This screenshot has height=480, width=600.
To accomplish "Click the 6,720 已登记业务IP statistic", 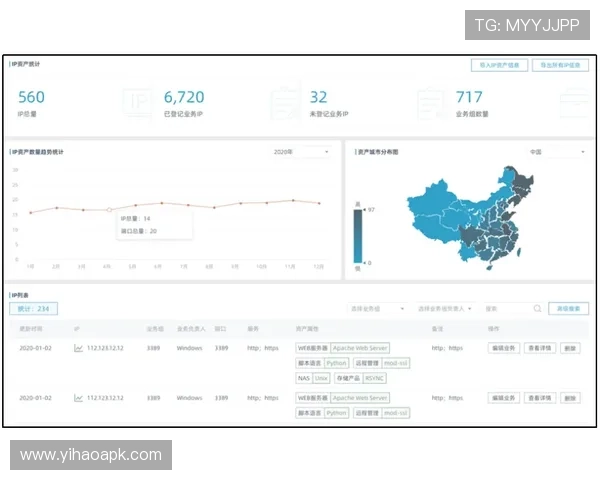I will point(184,103).
